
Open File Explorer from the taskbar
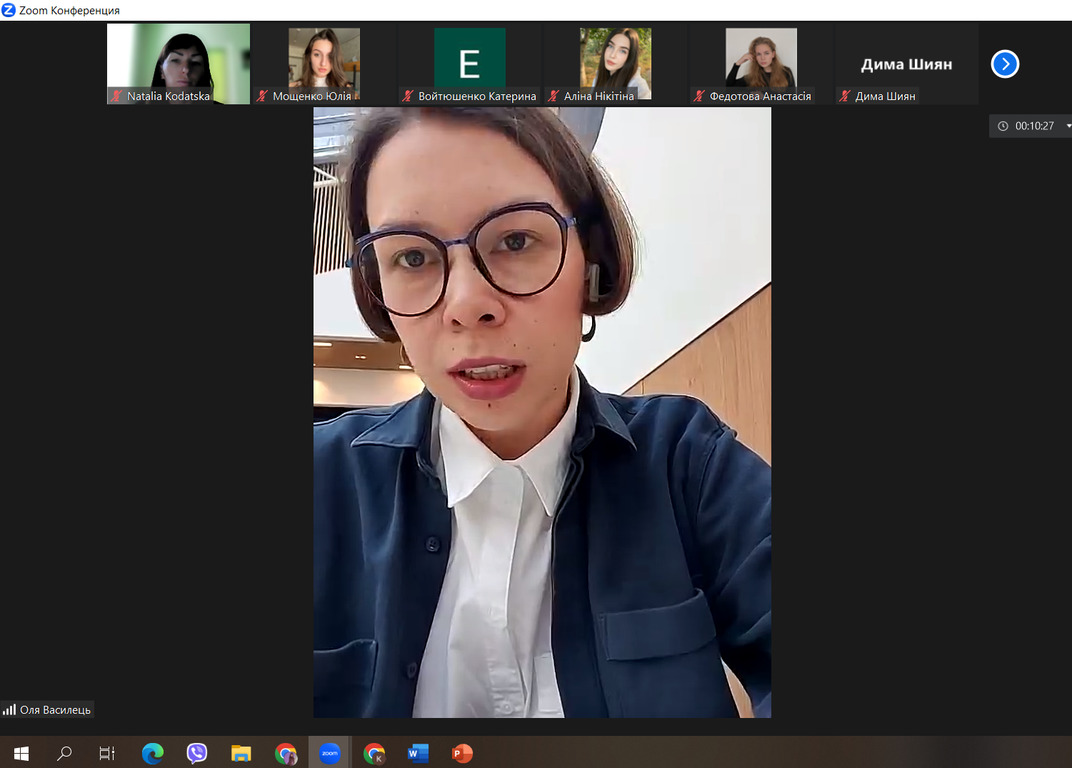click(241, 753)
